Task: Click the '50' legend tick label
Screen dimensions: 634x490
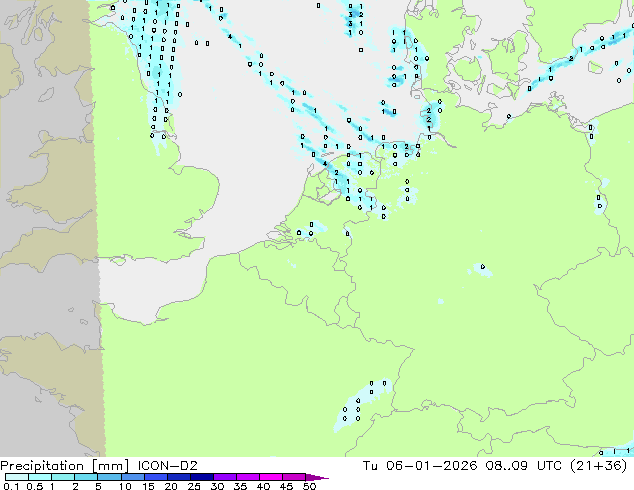Action: 309,486
